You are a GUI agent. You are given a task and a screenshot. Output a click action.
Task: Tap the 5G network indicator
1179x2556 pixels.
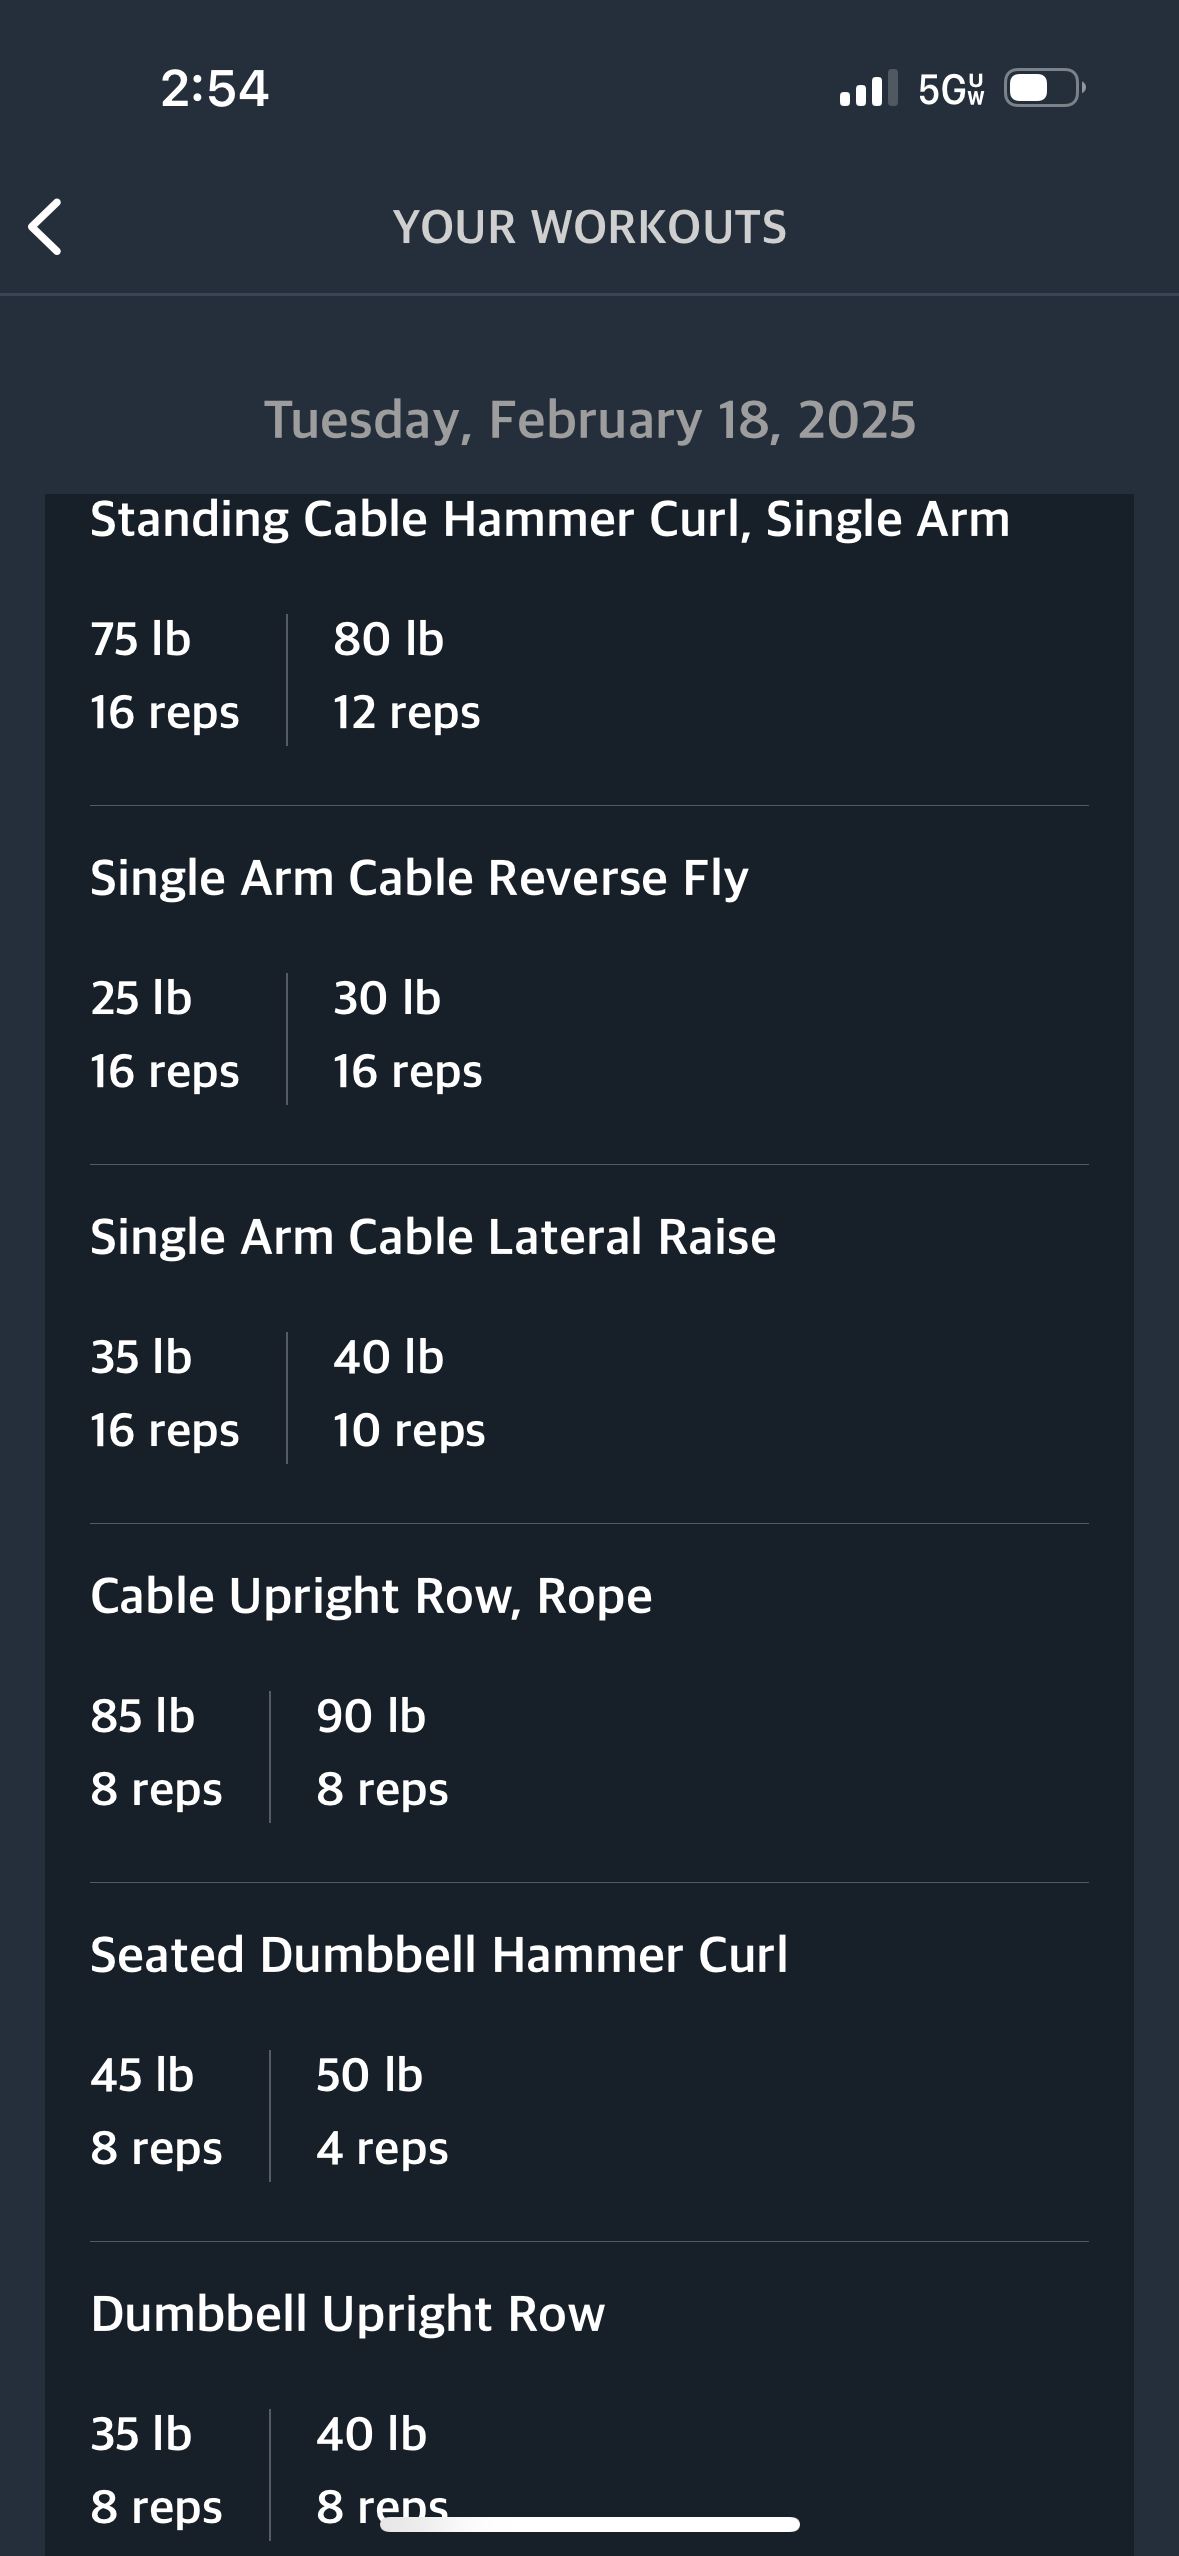click(x=951, y=89)
